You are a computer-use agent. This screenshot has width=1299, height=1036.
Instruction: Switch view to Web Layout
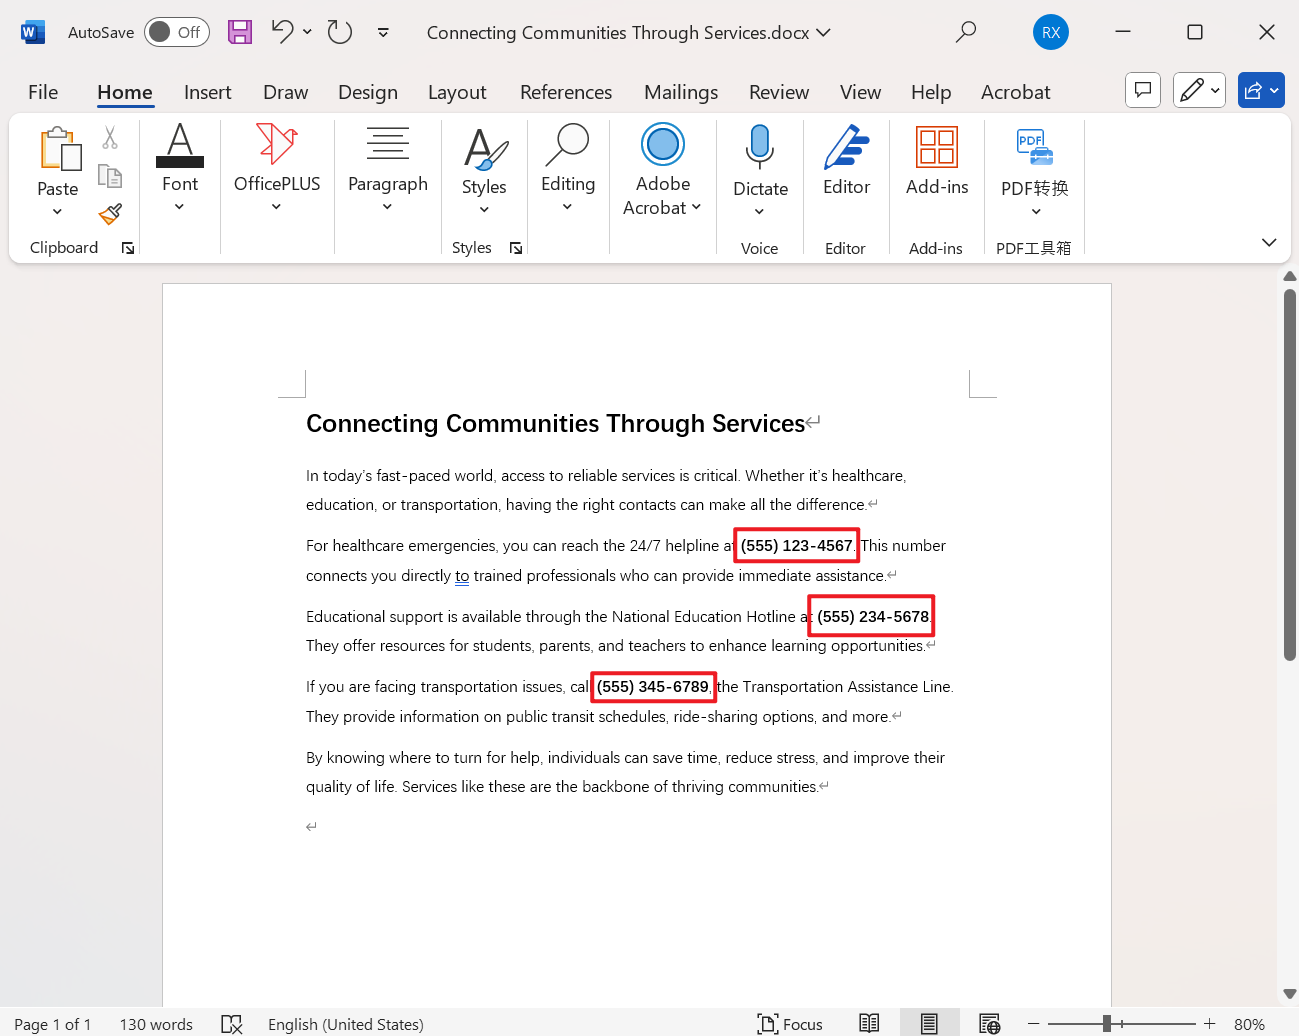(x=989, y=1023)
